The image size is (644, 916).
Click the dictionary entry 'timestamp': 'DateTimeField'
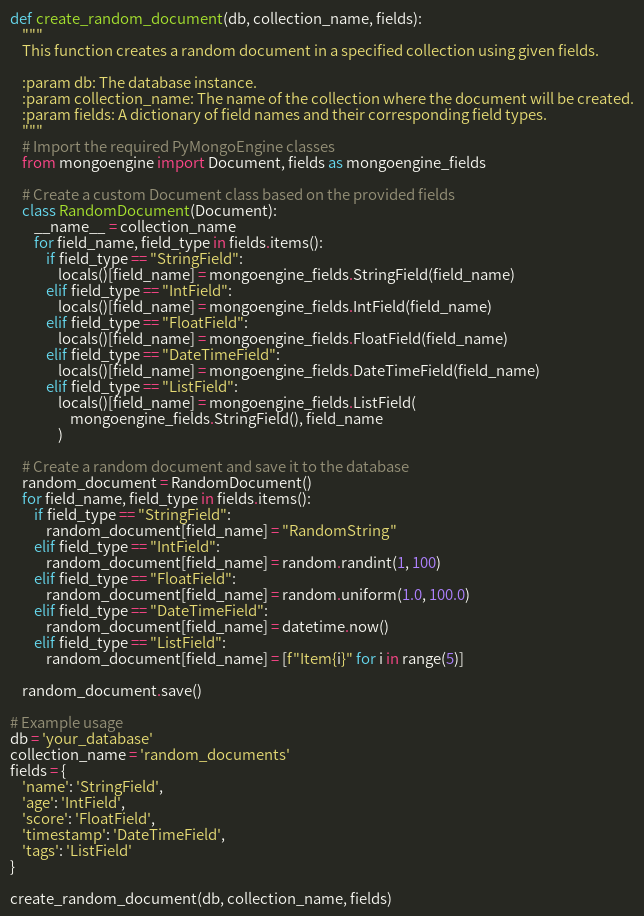[123, 835]
